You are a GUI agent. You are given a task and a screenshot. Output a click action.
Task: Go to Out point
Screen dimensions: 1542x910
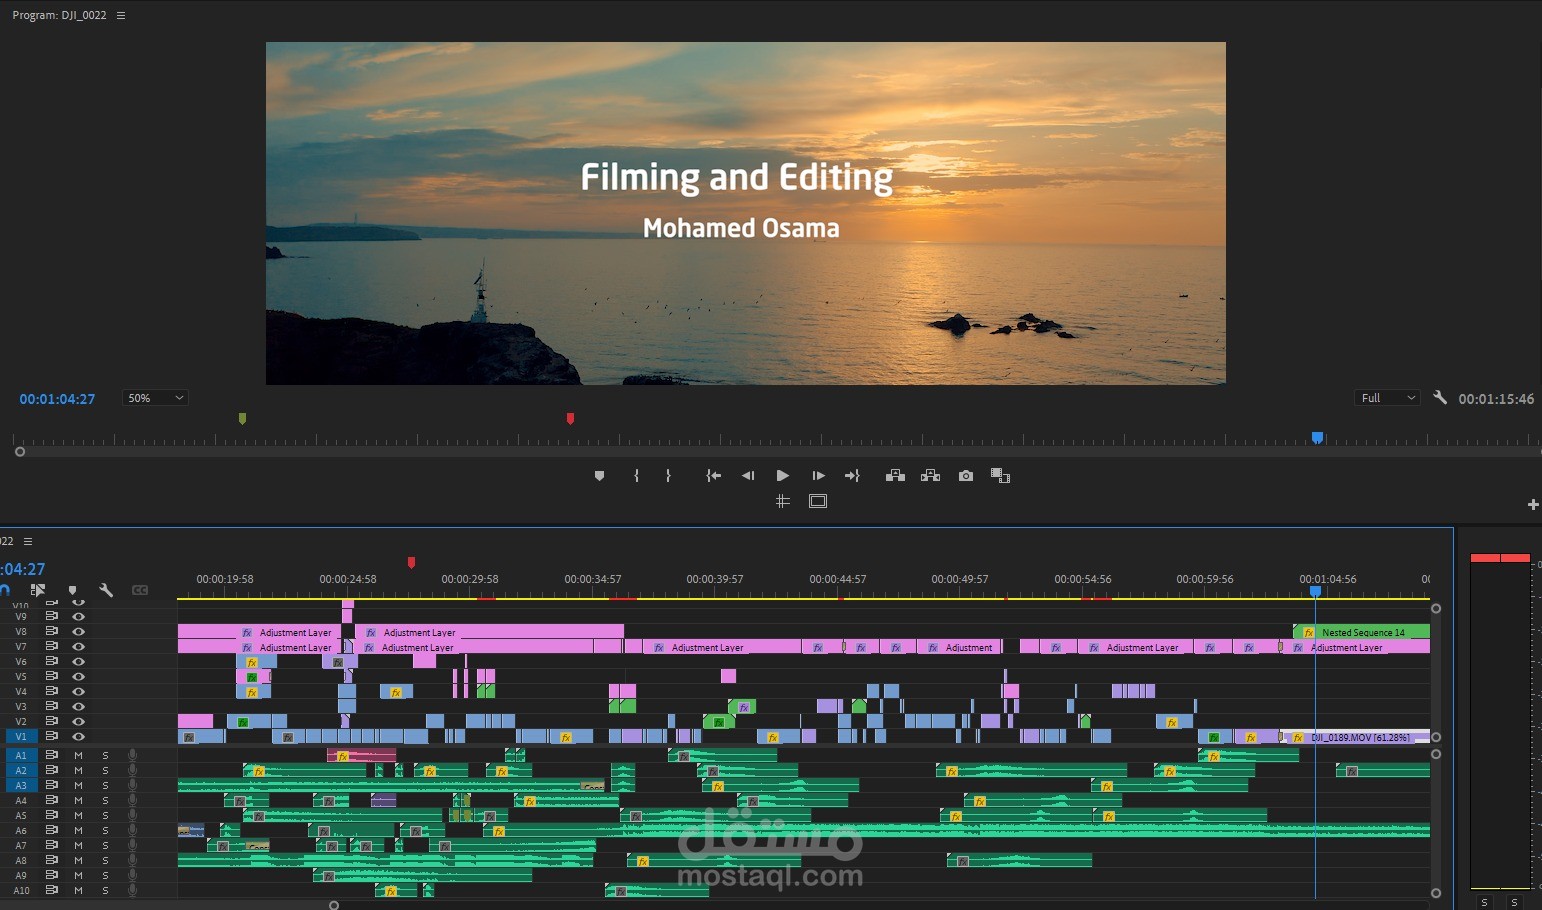852,476
